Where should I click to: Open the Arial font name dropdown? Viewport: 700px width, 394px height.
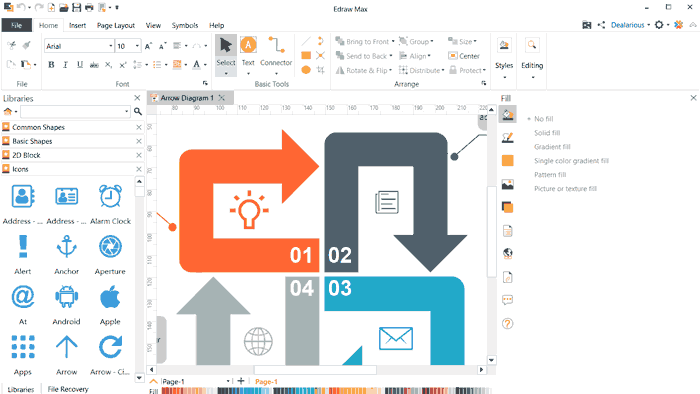(110, 46)
